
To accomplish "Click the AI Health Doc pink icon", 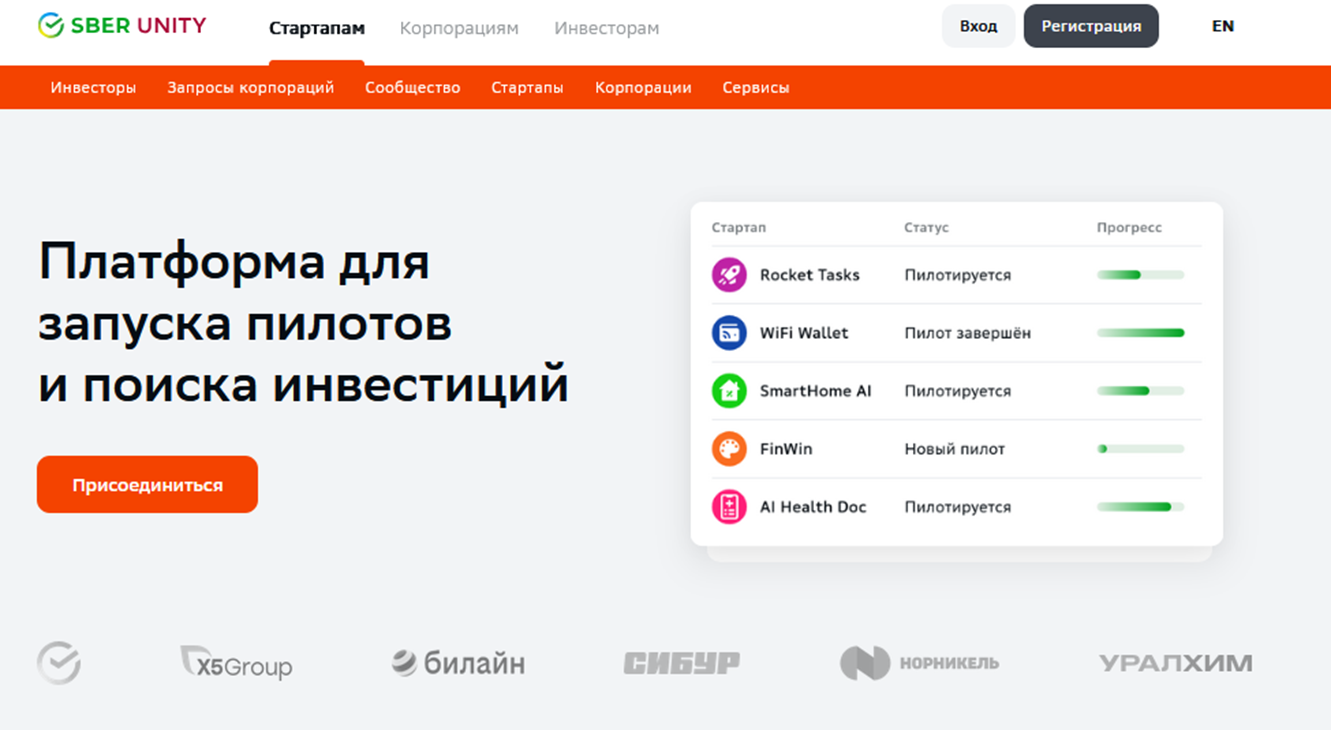I will 729,507.
